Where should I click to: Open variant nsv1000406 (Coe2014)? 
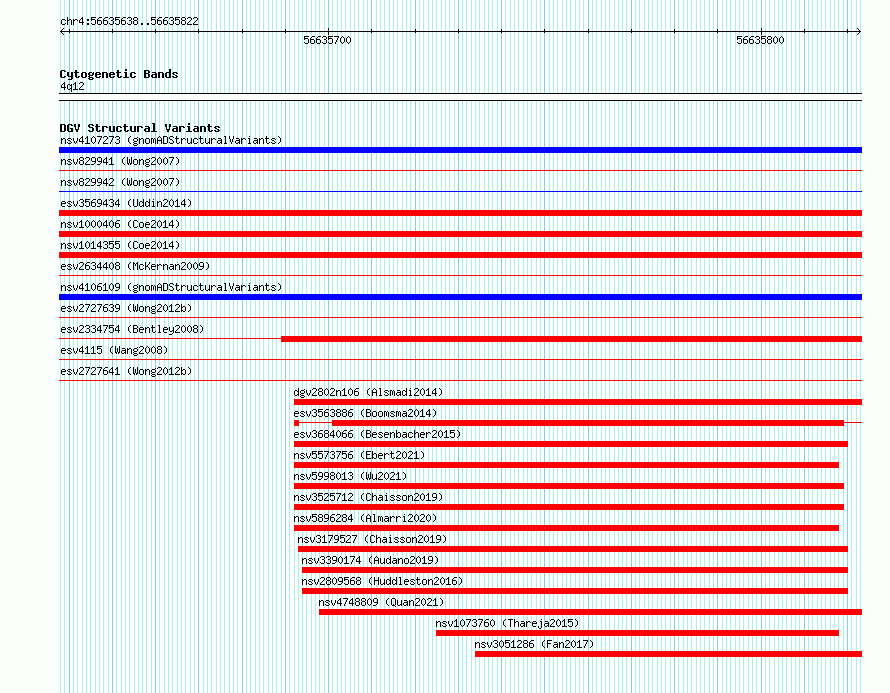click(120, 224)
